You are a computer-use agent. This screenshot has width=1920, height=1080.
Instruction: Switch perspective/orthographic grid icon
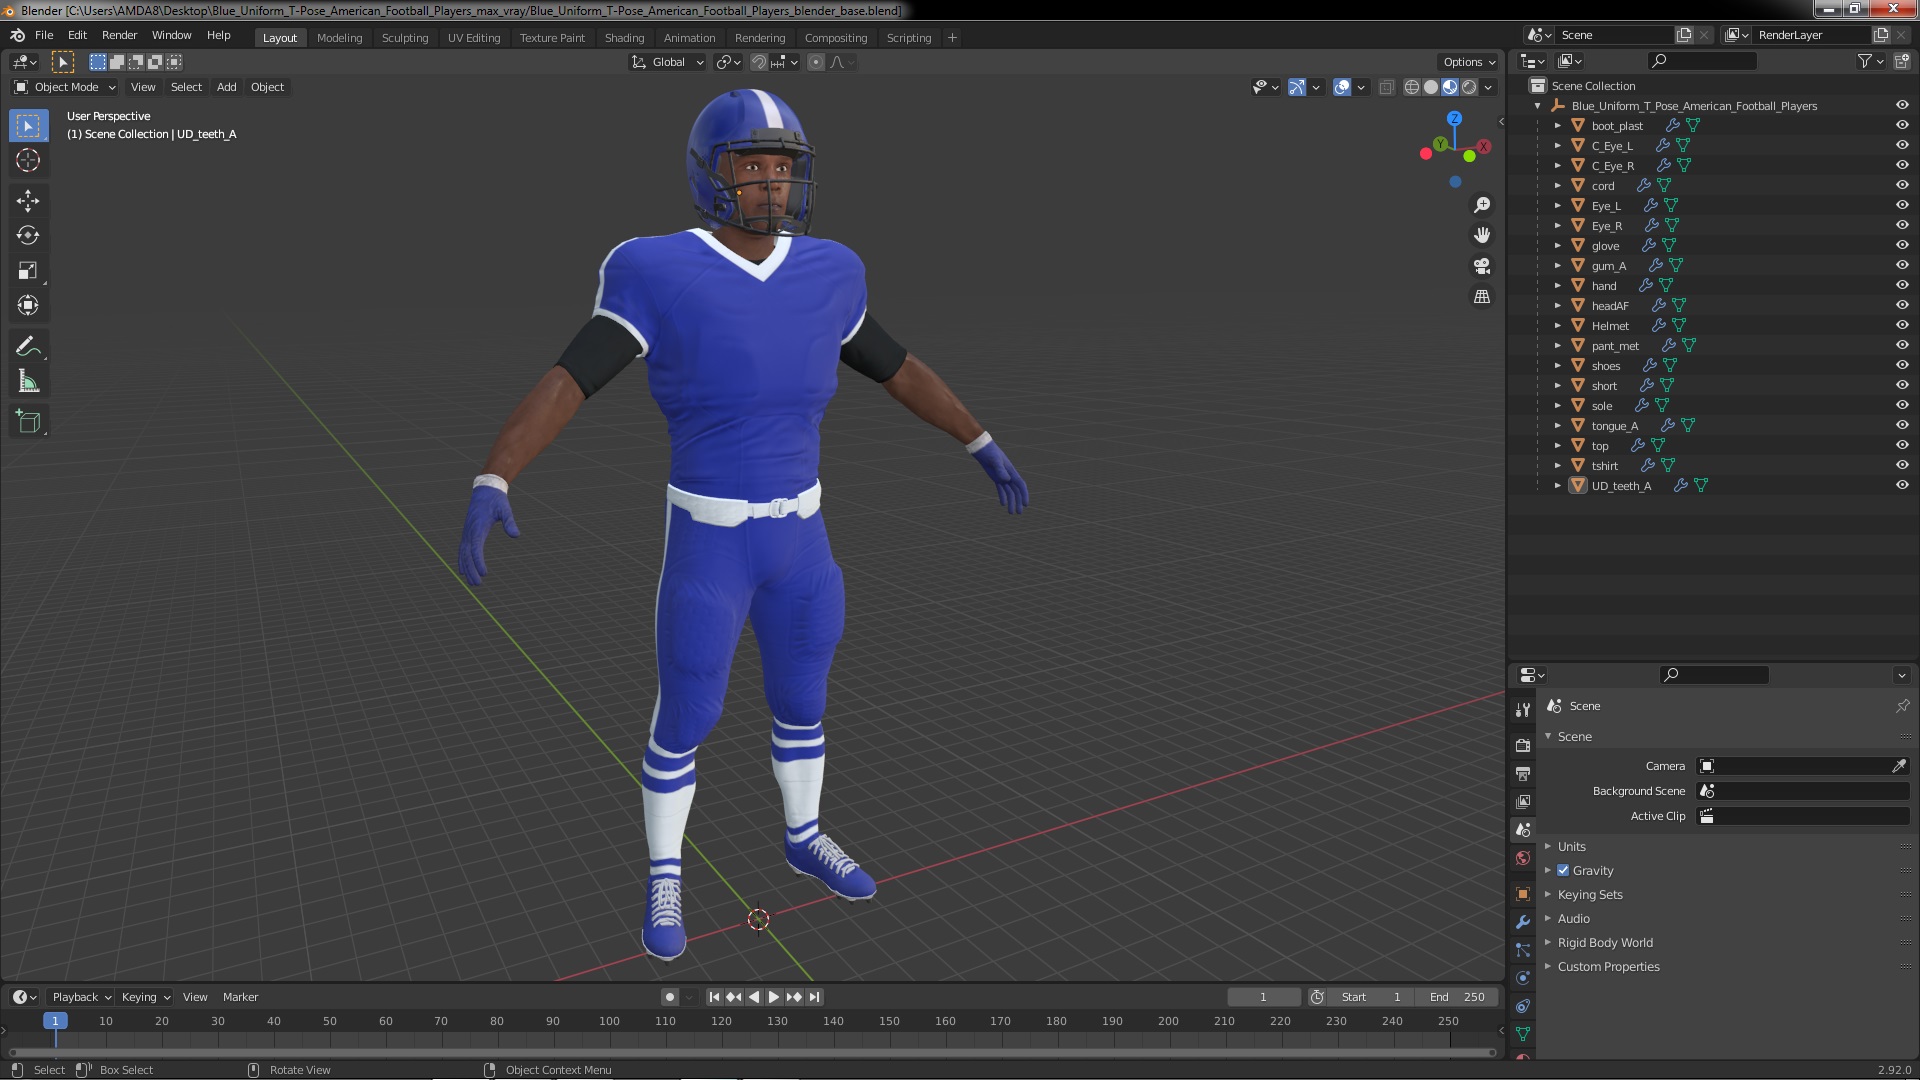point(1482,297)
